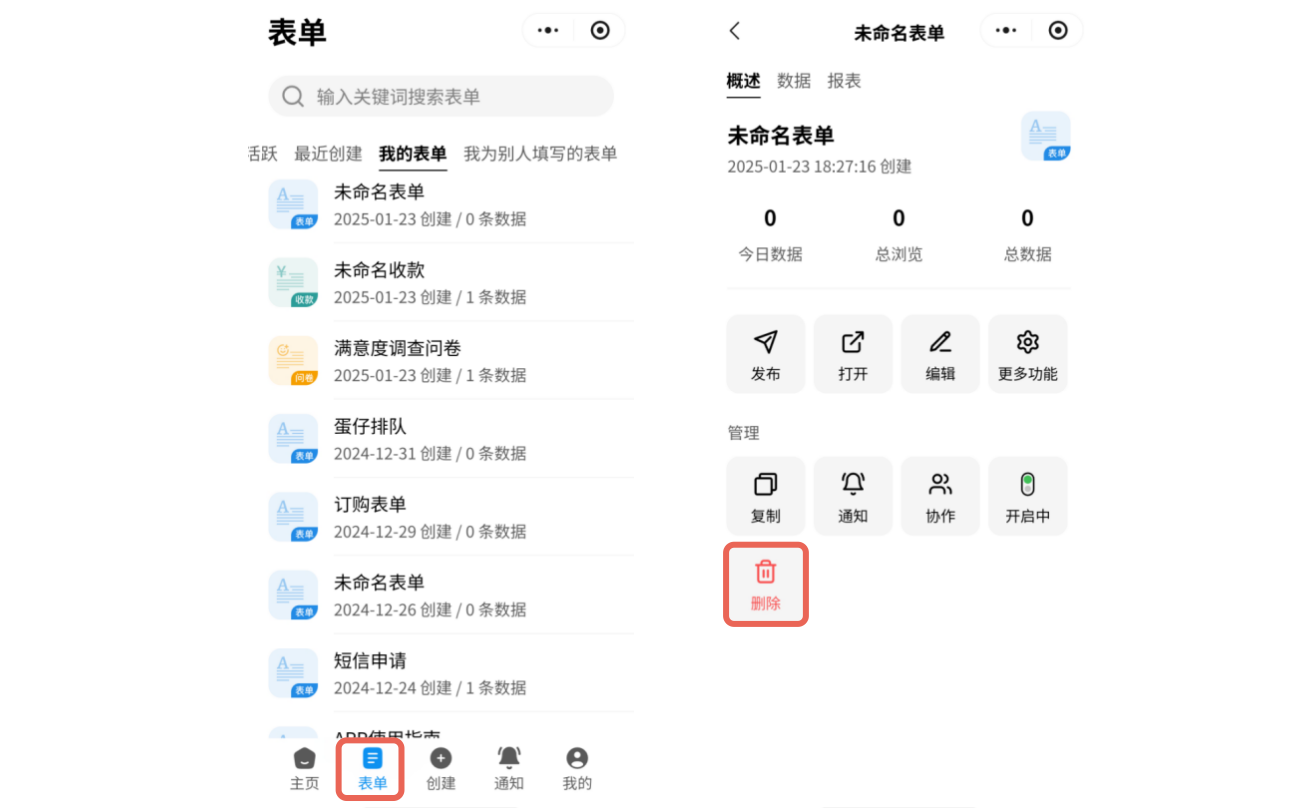The image size is (1300, 808).
Task: Select the 表单 bottom navigation tab
Action: [372, 768]
